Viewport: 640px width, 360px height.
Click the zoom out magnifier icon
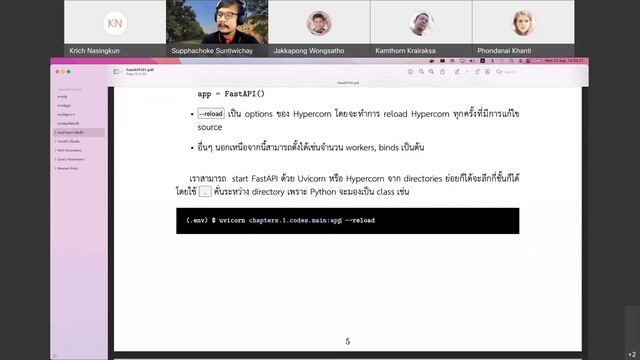pos(421,72)
